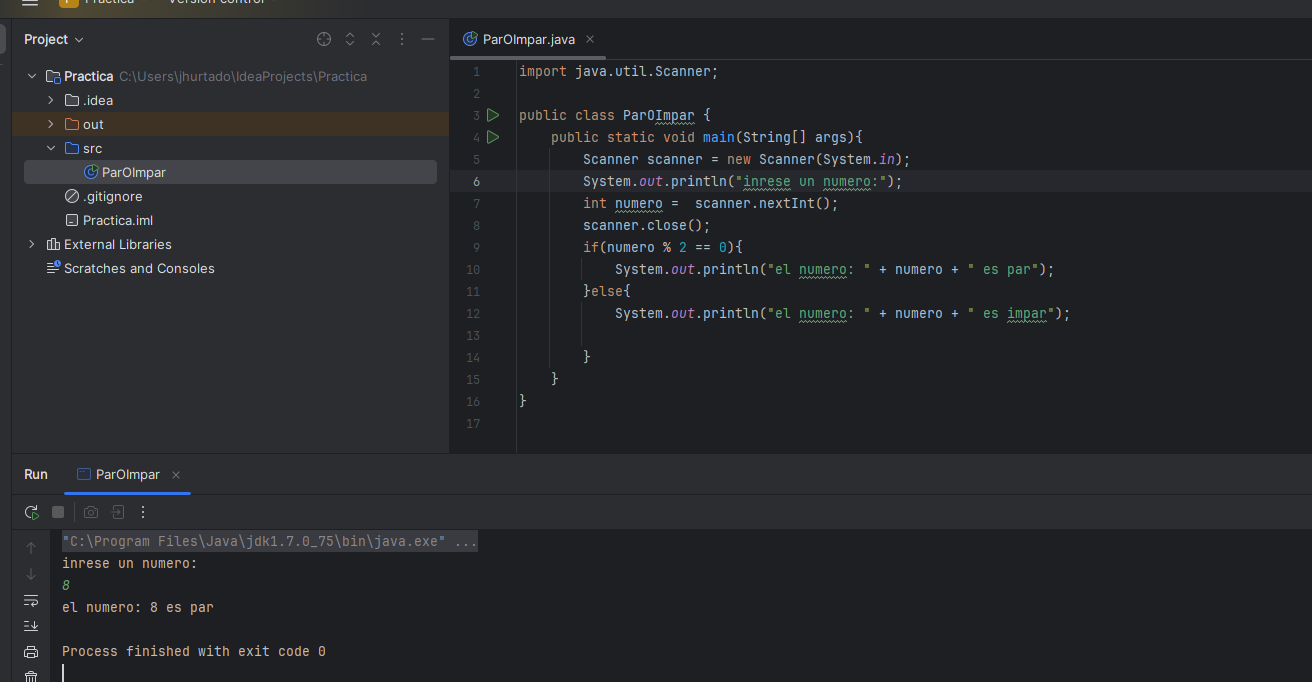Click the Select Opened File crosshair icon
Screen dimensions: 1312x682
point(324,39)
